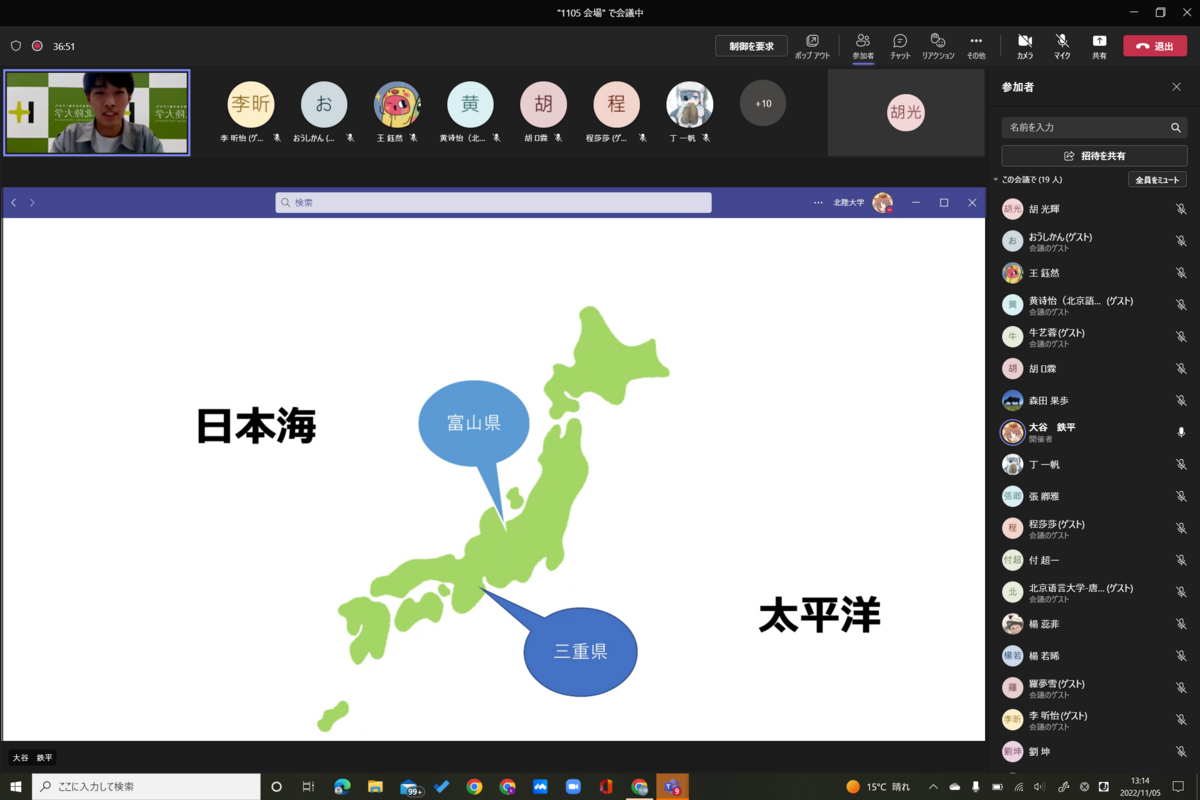Click mic icon beside 大谷 鉄平
Screen dimensions: 1200x800
tap(1181, 432)
